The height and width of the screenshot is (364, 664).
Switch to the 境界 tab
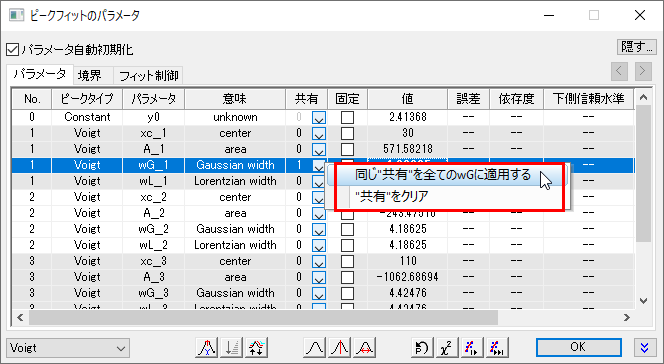click(93, 75)
